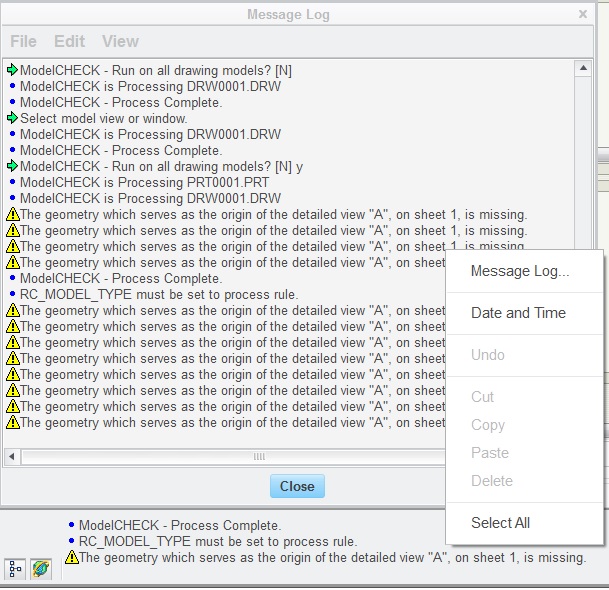Click the horizontal scrollbar left arrow
Image resolution: width=609 pixels, height=590 pixels.
[12, 457]
